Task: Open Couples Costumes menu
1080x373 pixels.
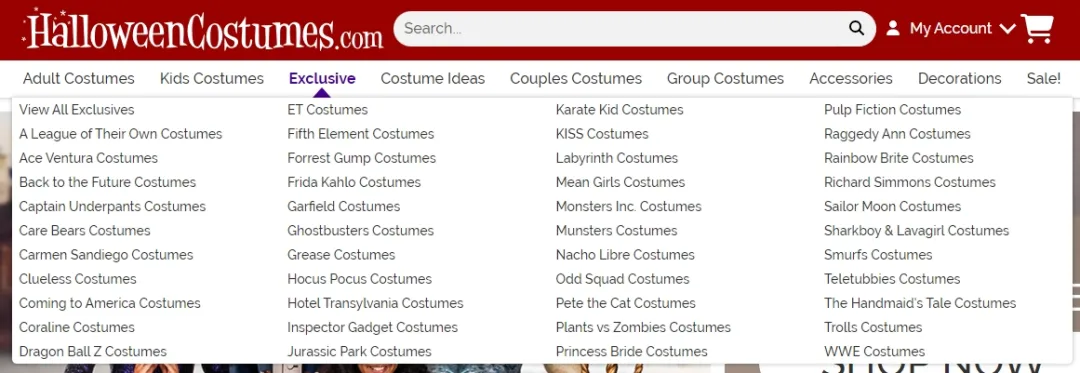Action: pyautogui.click(x=576, y=78)
